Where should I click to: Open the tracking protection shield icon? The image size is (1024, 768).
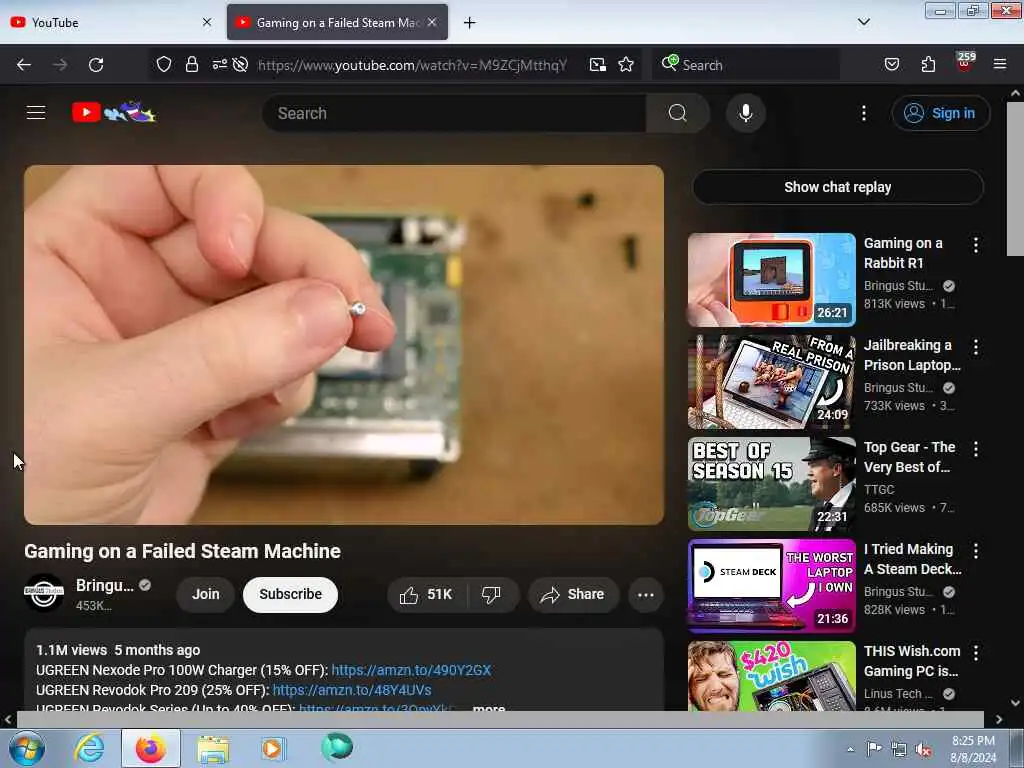164,65
